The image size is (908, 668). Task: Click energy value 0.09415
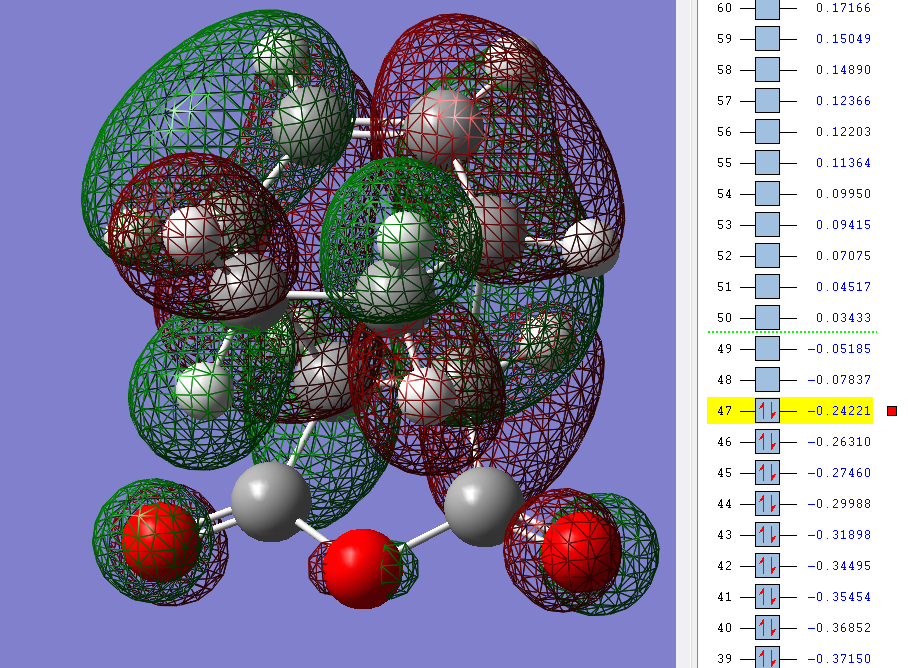click(x=843, y=225)
